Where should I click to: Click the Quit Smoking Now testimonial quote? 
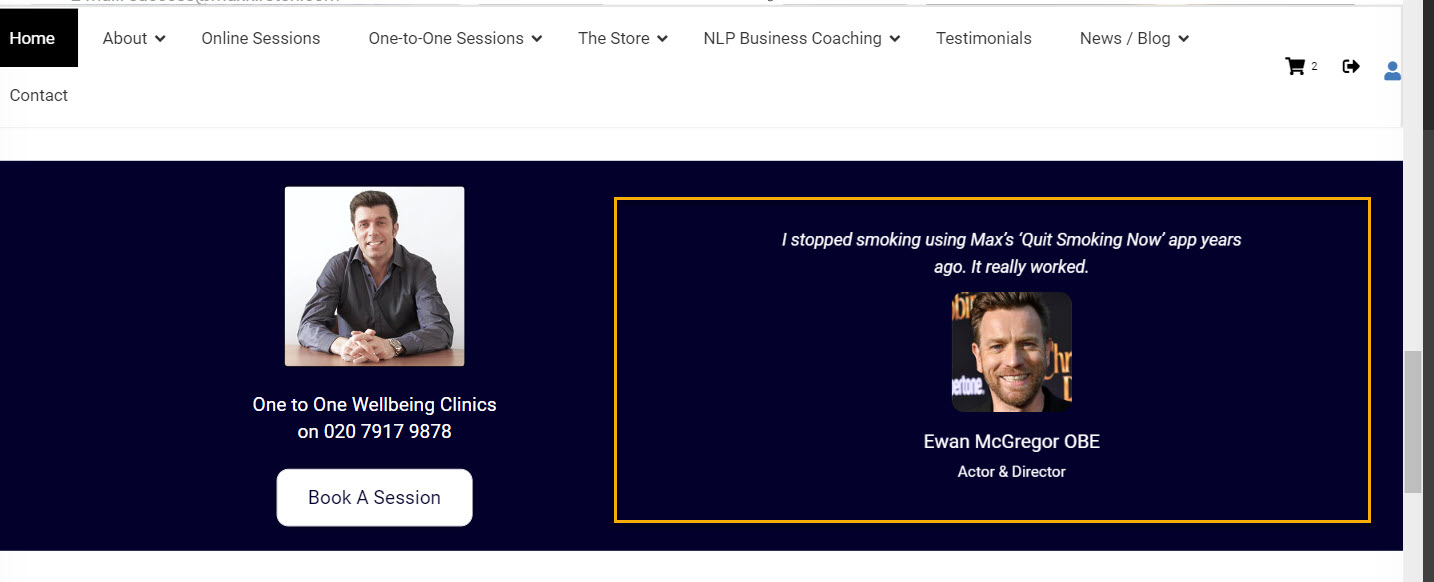tap(1011, 253)
